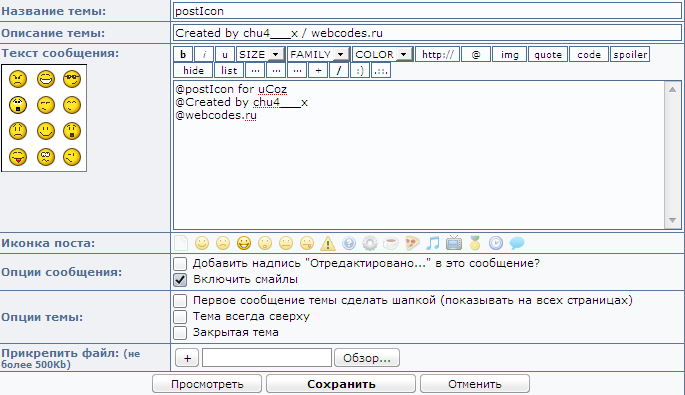Insert a list tag
Screen dimensions: 685x395
229,70
